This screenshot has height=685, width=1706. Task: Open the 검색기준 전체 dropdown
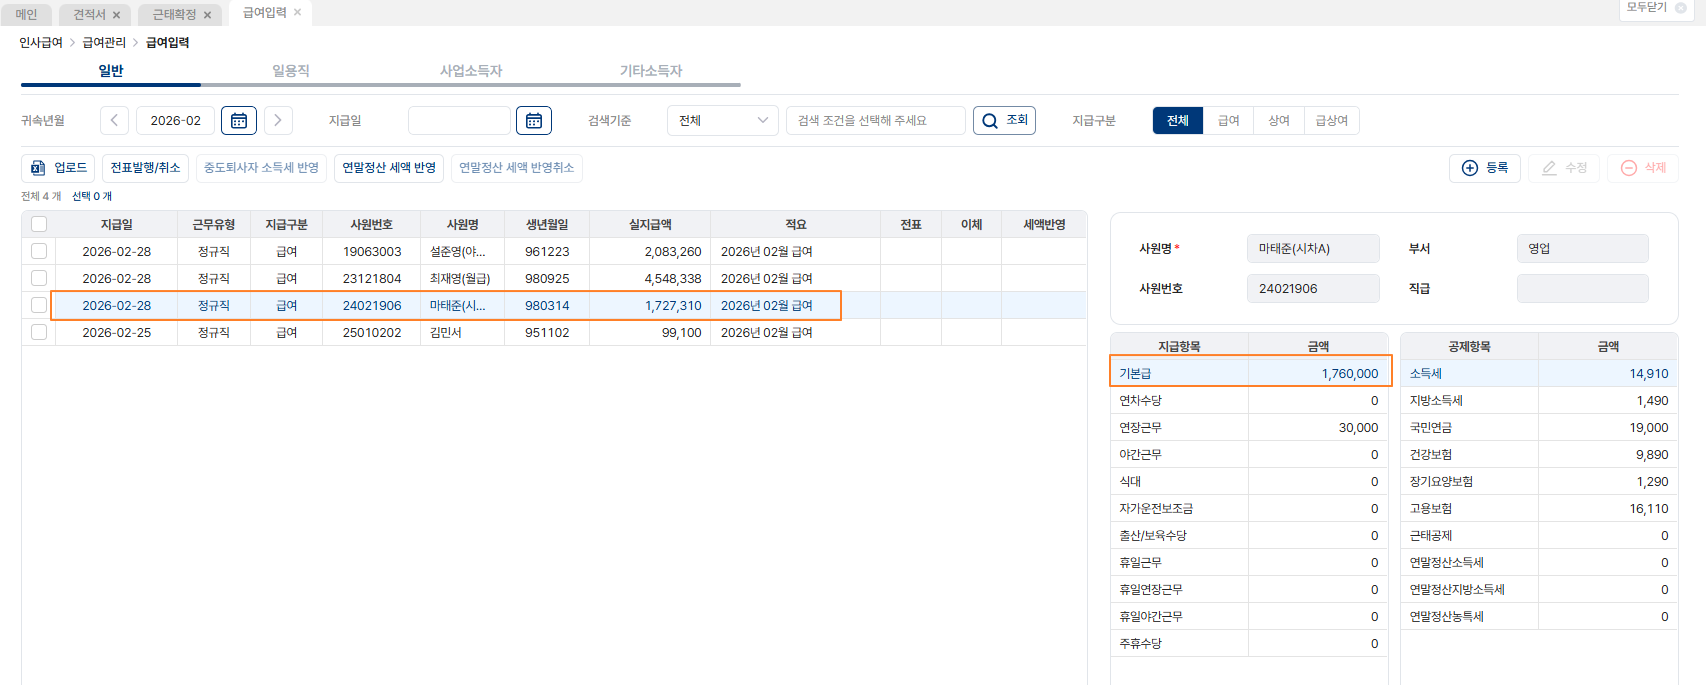[x=723, y=120]
